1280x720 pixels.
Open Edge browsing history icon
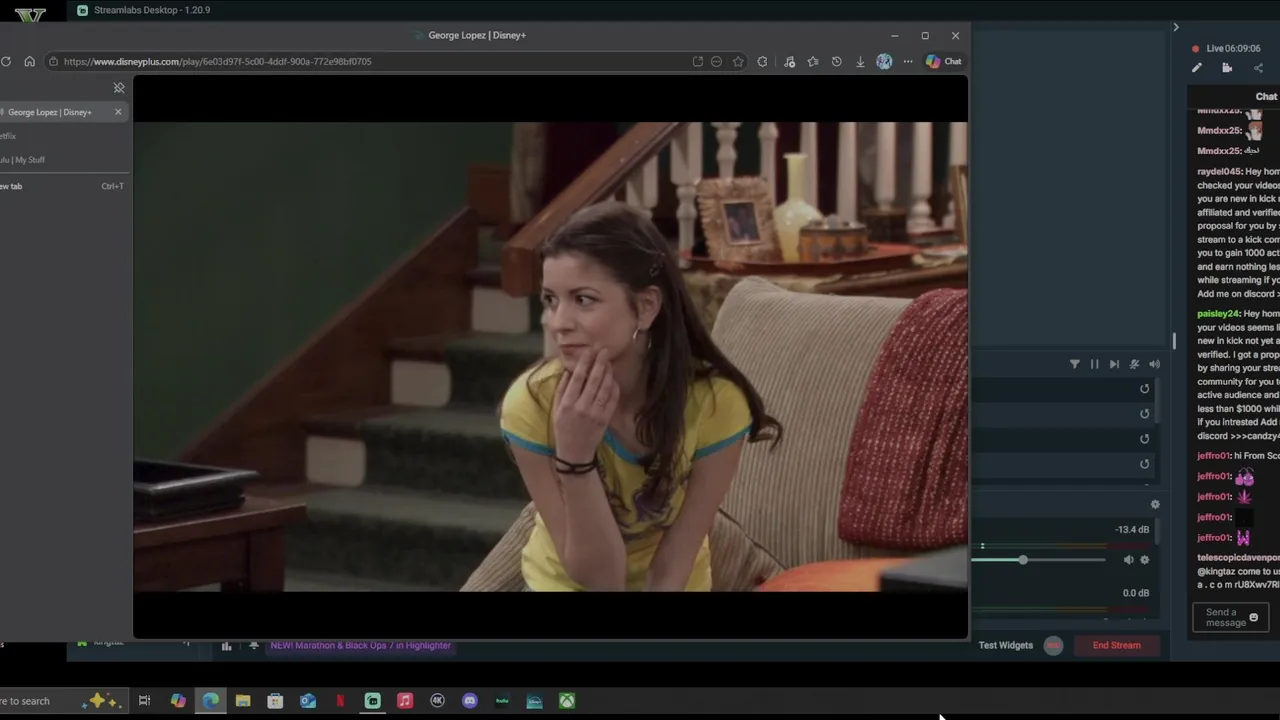click(836, 61)
